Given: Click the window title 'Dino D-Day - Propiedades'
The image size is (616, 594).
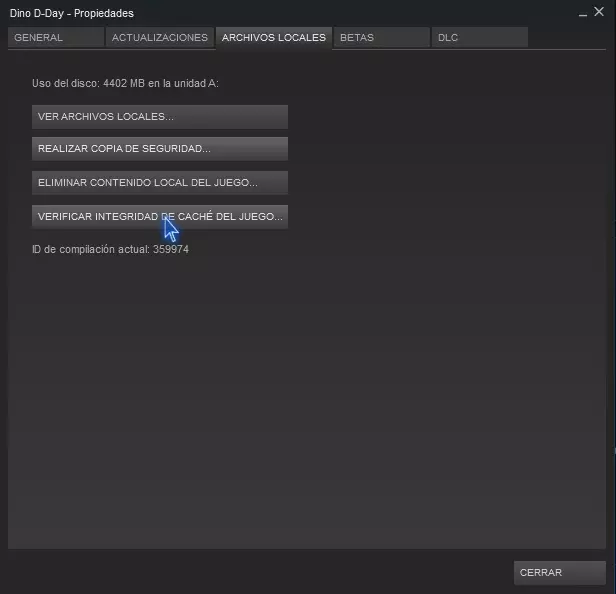Looking at the screenshot, I should tap(72, 13).
